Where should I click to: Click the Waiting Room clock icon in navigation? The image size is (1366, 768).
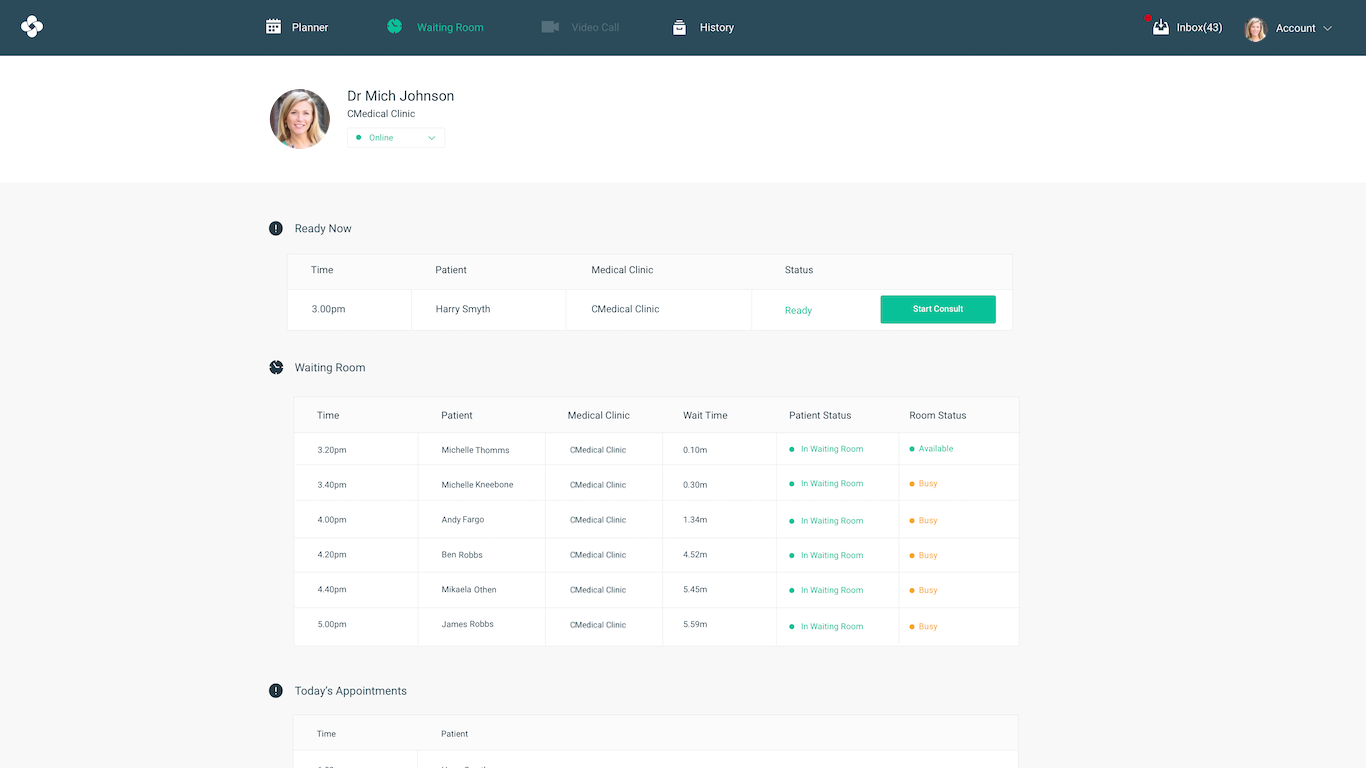[x=395, y=27]
